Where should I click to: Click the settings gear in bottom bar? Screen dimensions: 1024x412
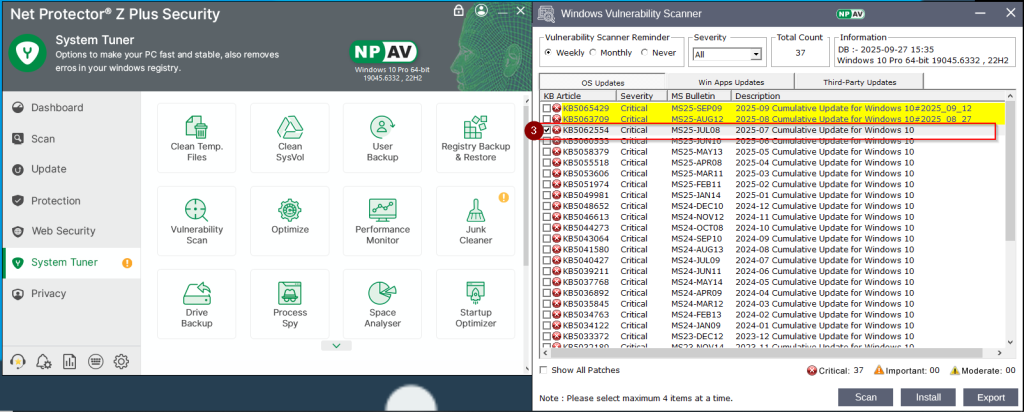[121, 361]
